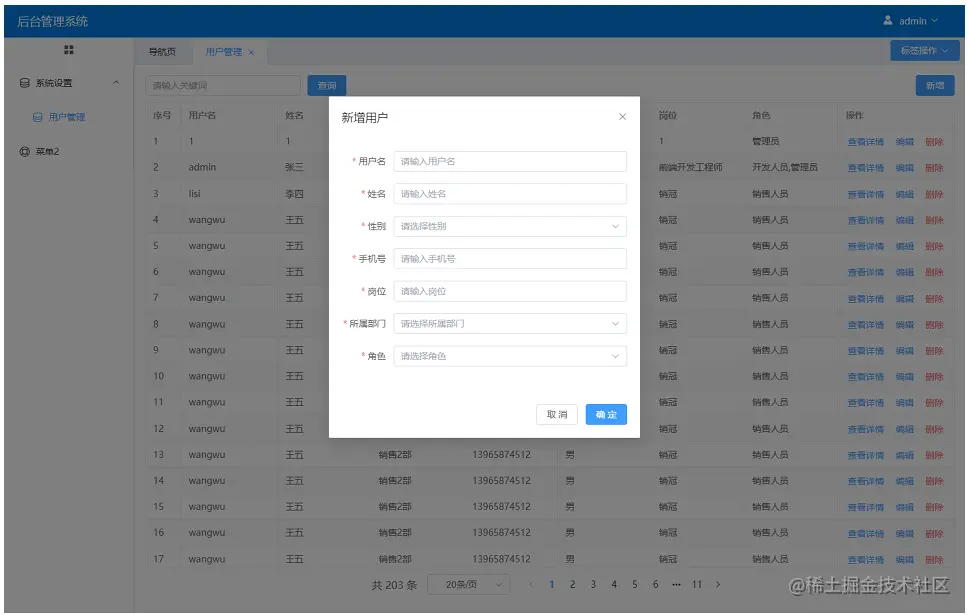Click 编辑 for row 15
This screenshot has height=615, width=969.
[x=905, y=507]
